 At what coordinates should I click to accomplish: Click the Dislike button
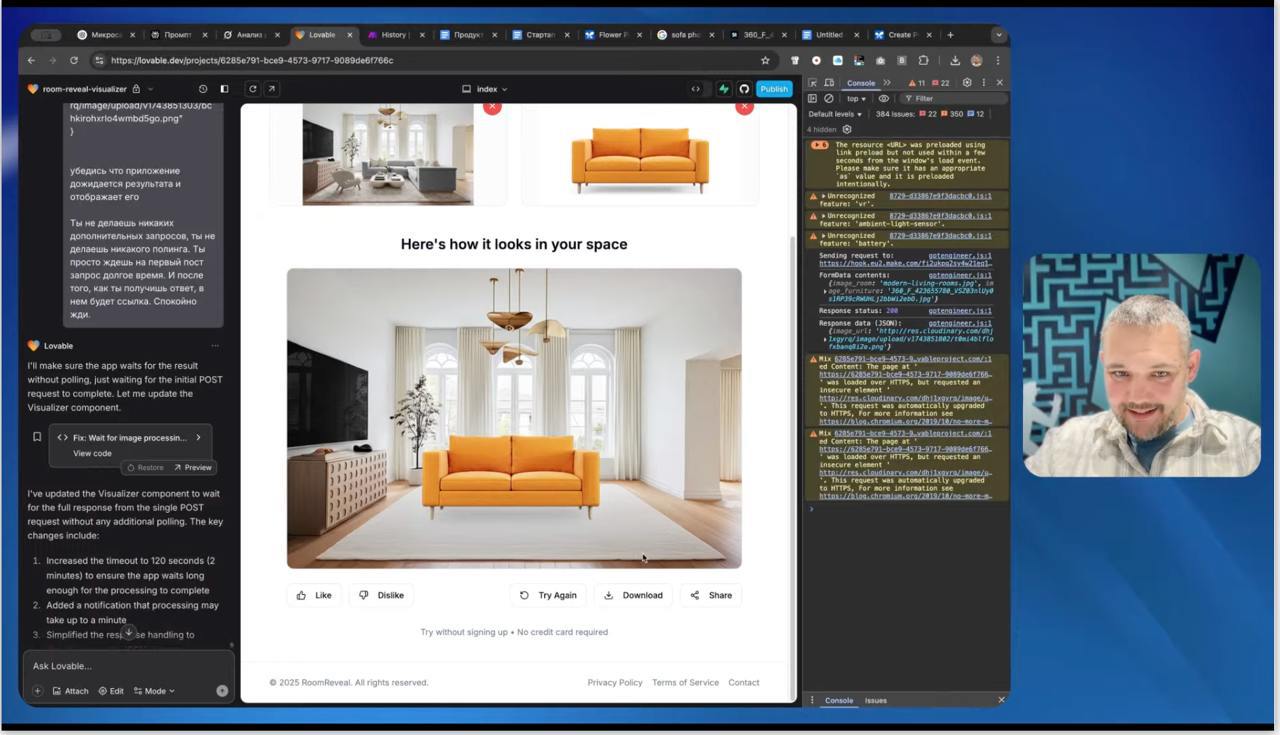click(x=381, y=595)
